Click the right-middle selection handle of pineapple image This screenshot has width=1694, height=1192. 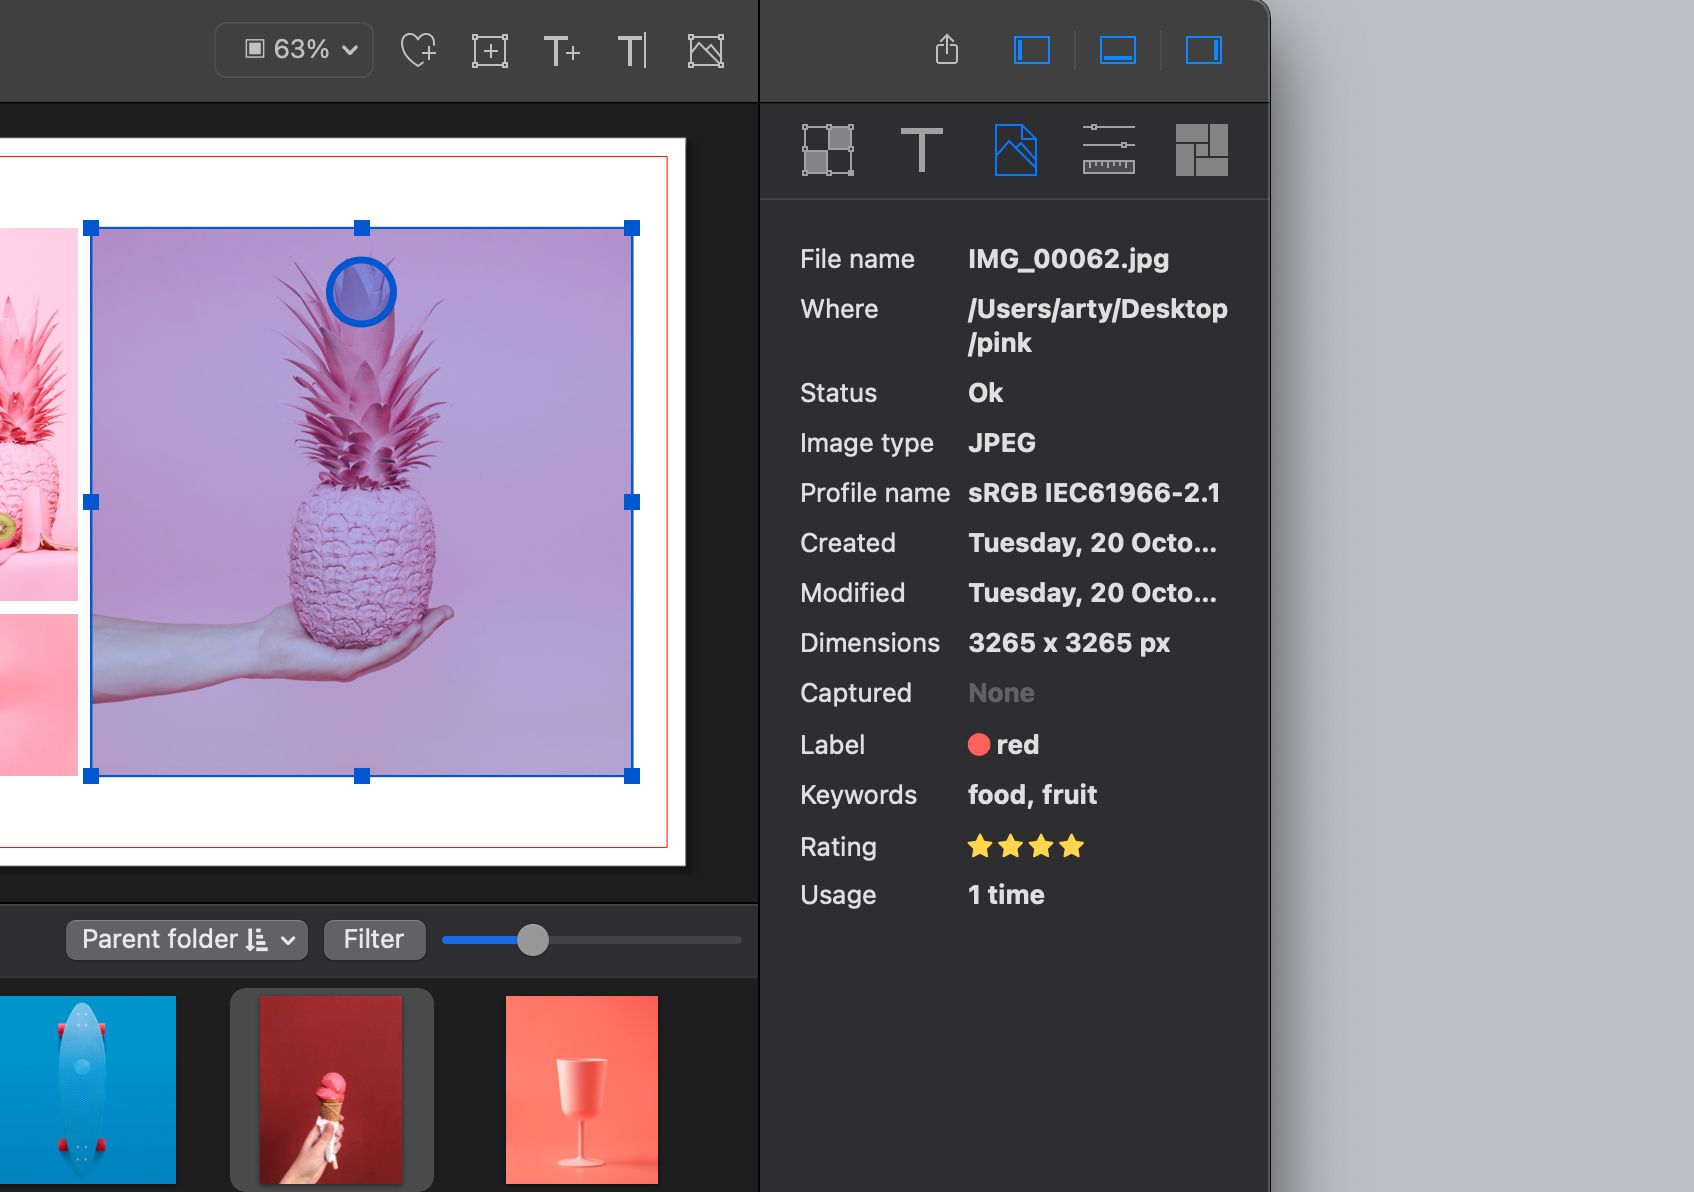tap(632, 502)
